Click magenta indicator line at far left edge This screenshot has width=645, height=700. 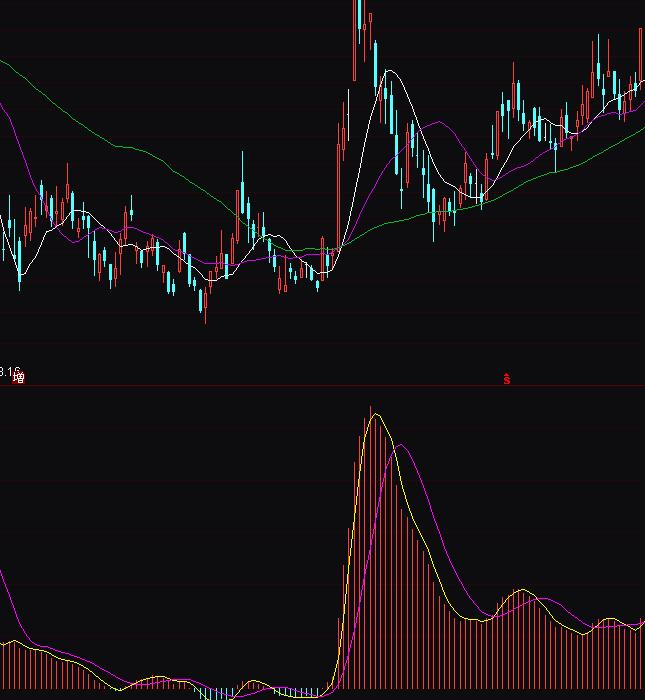tap(3, 578)
